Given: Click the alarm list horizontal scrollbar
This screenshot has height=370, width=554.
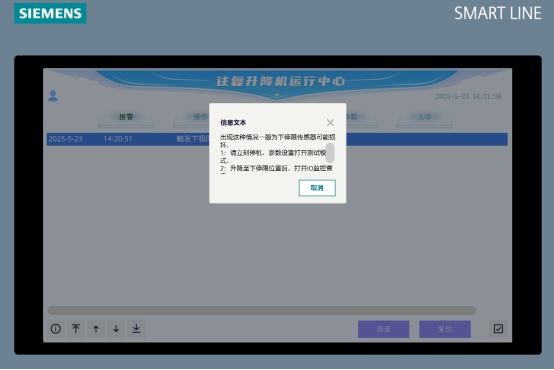Looking at the screenshot, I should pyautogui.click(x=262, y=311).
